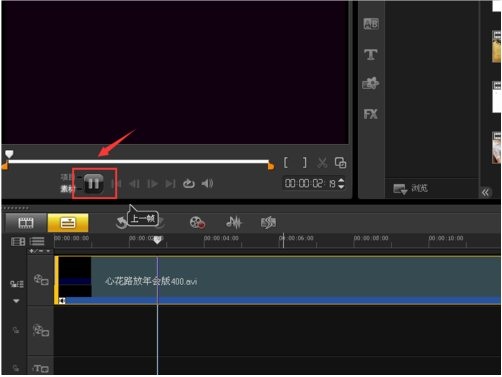Set the mark-in point bracket

tap(286, 163)
